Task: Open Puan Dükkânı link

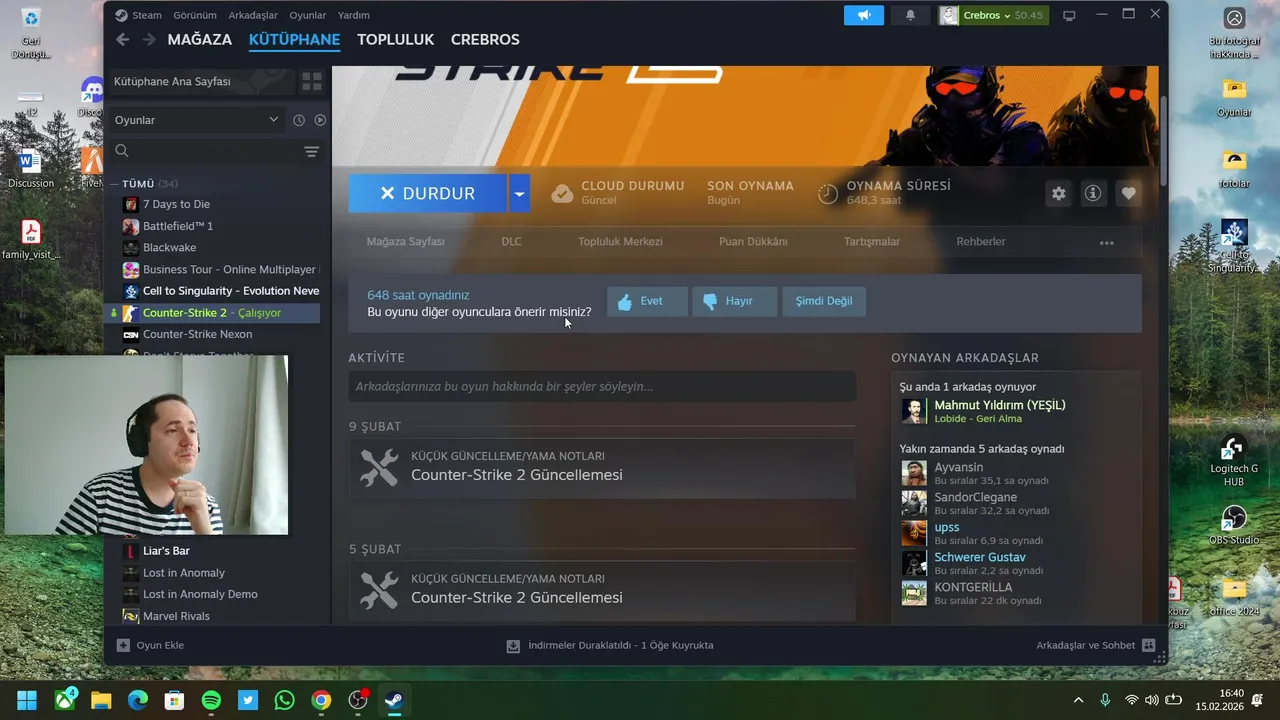Action: coord(753,242)
